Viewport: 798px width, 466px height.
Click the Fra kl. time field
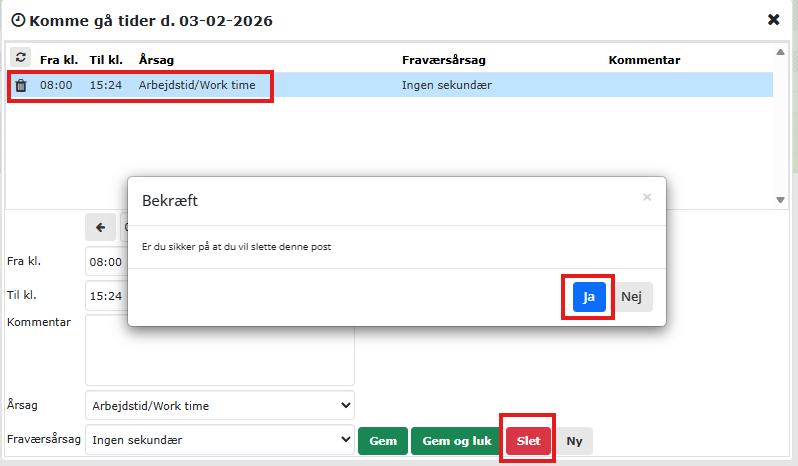coord(106,262)
